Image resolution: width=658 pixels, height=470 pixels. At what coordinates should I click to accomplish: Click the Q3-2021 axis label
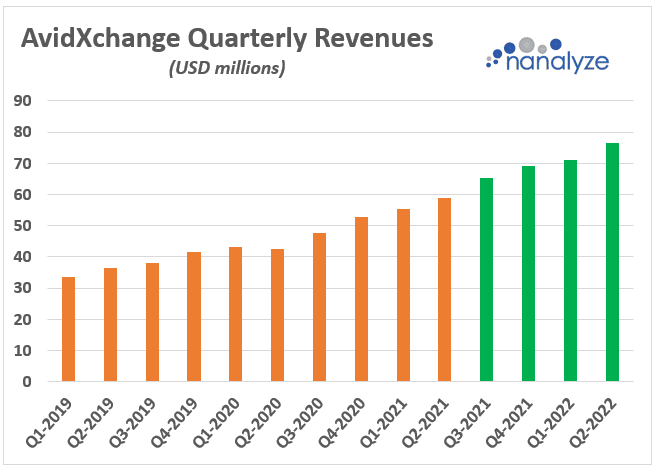(x=467, y=422)
